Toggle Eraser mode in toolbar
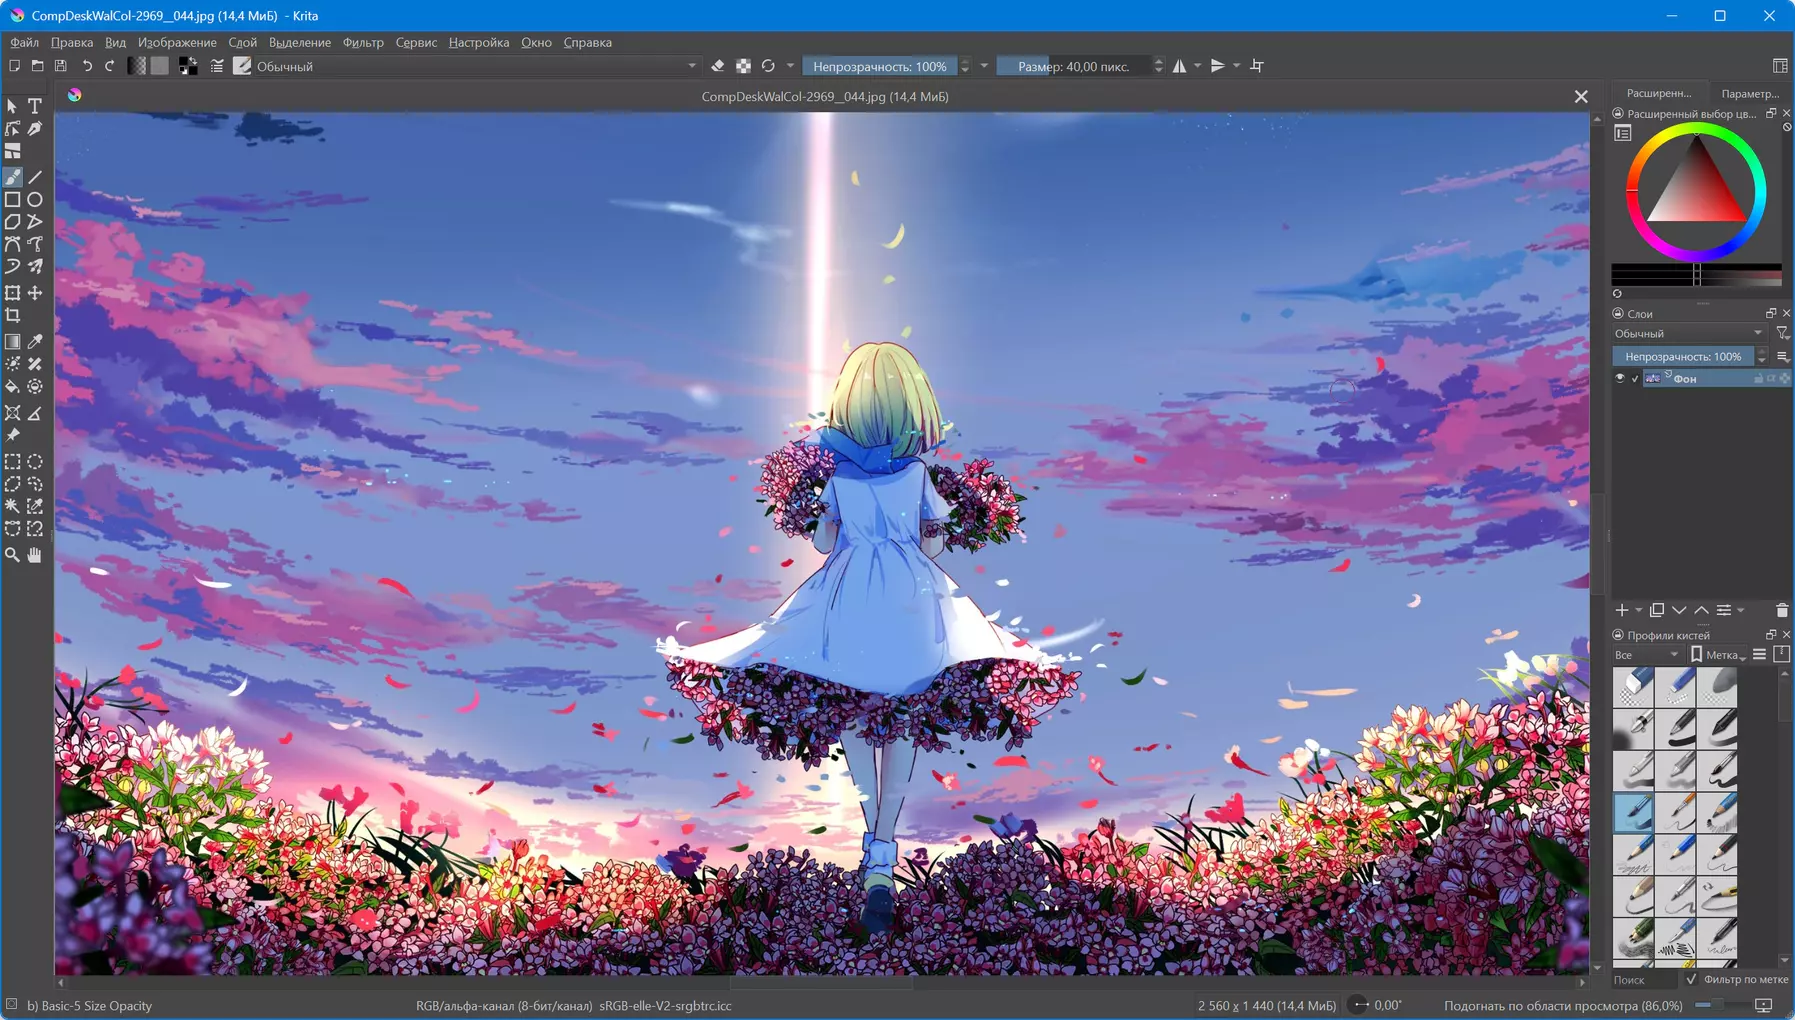 click(717, 66)
